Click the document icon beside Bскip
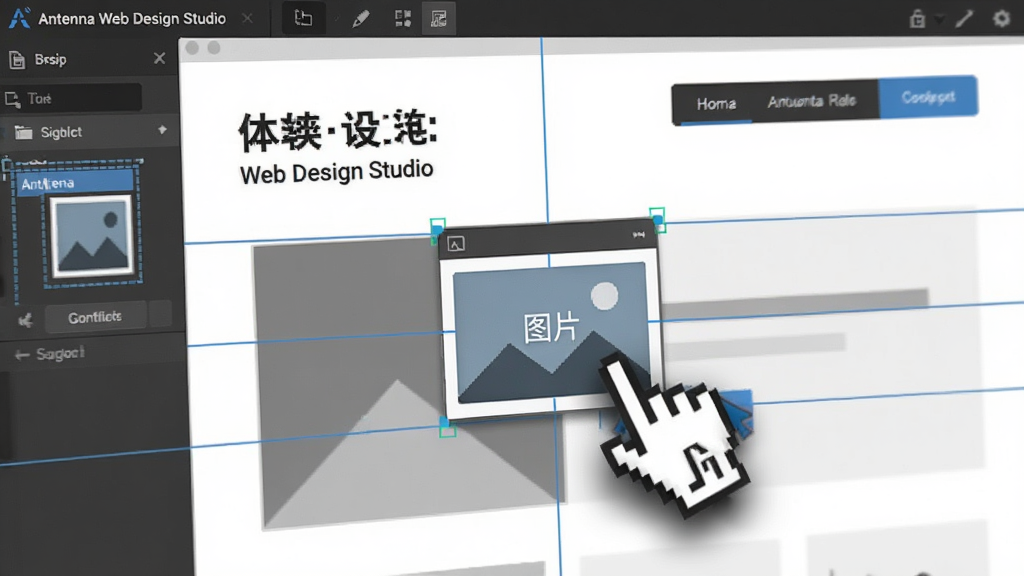The height and width of the screenshot is (576, 1024). [17, 59]
